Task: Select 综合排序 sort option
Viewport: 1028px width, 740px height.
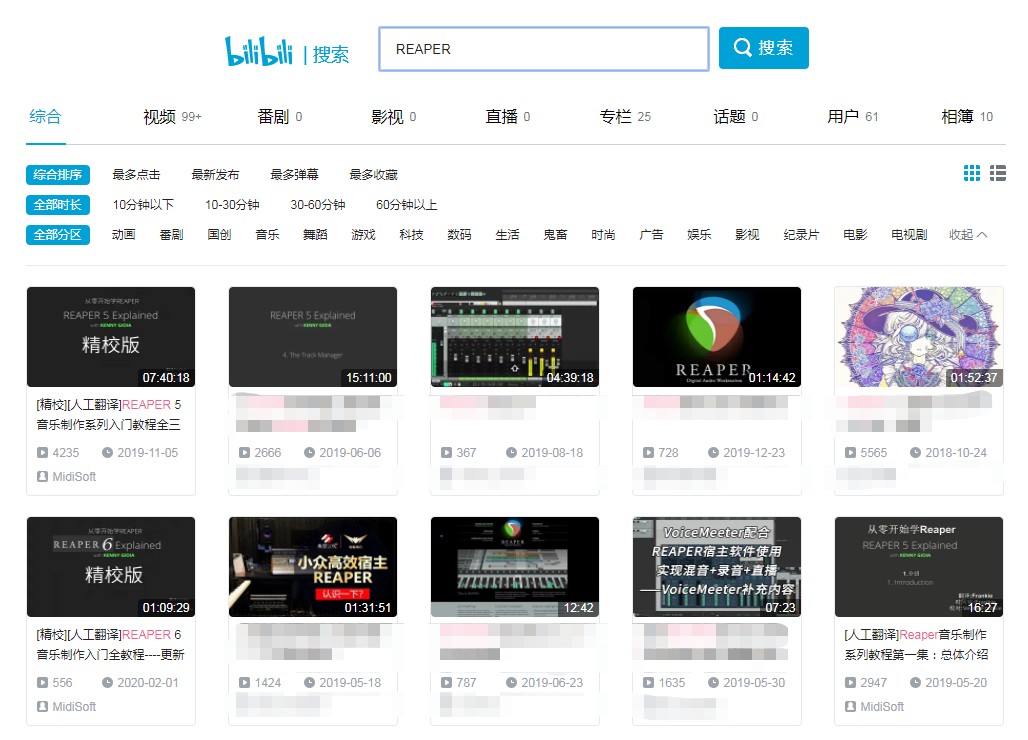Action: coord(58,175)
